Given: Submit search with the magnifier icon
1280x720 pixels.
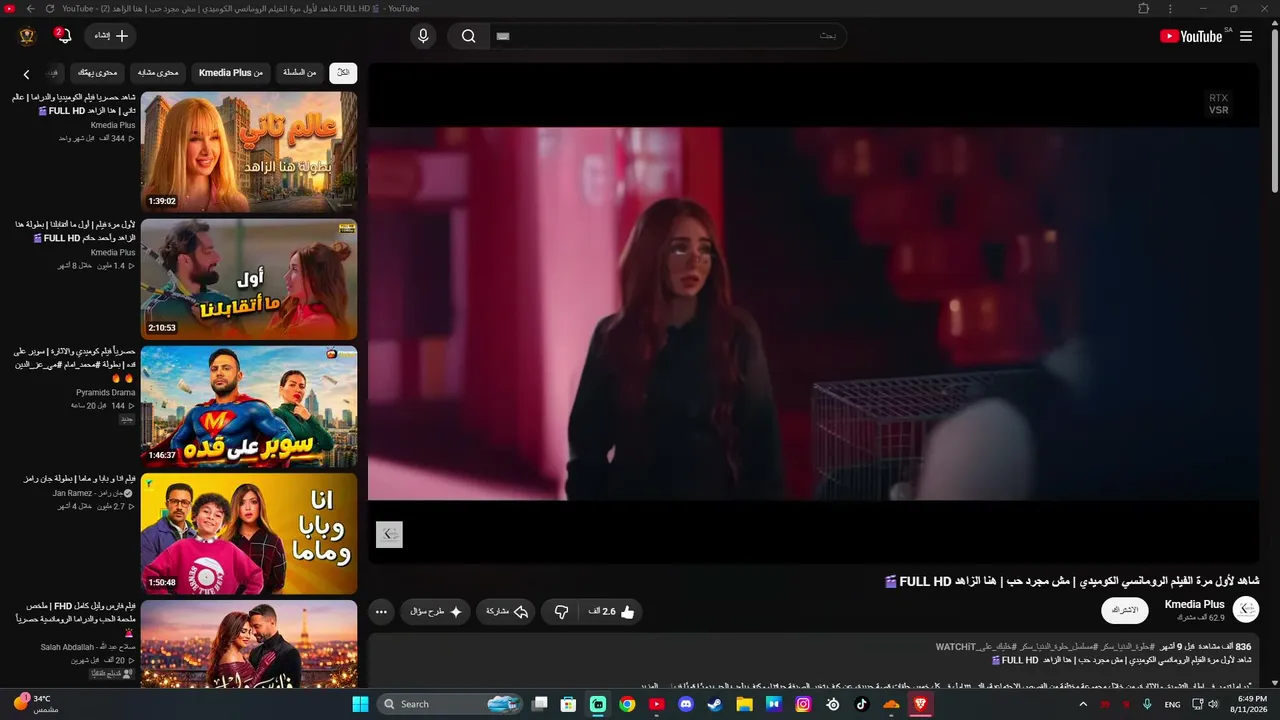Looking at the screenshot, I should [468, 36].
